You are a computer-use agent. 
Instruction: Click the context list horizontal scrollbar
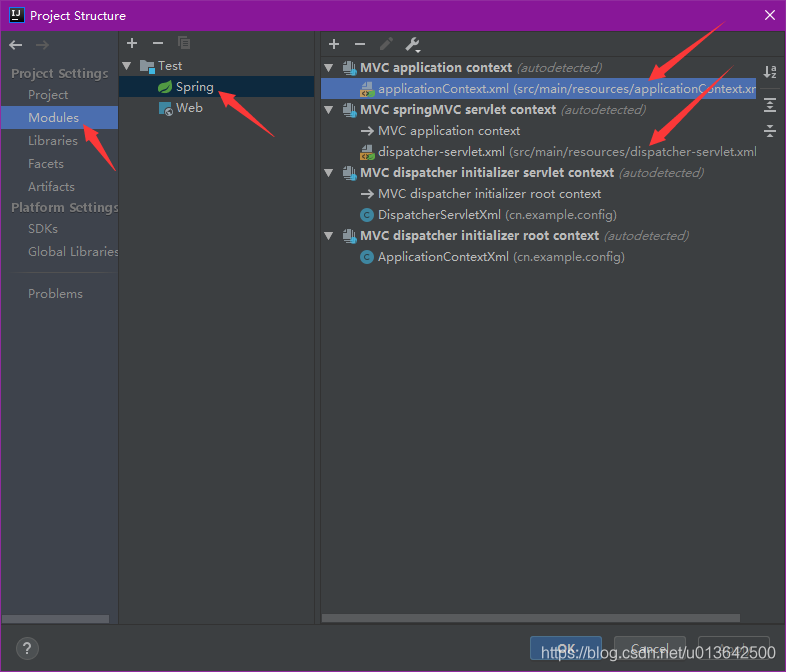click(x=531, y=618)
